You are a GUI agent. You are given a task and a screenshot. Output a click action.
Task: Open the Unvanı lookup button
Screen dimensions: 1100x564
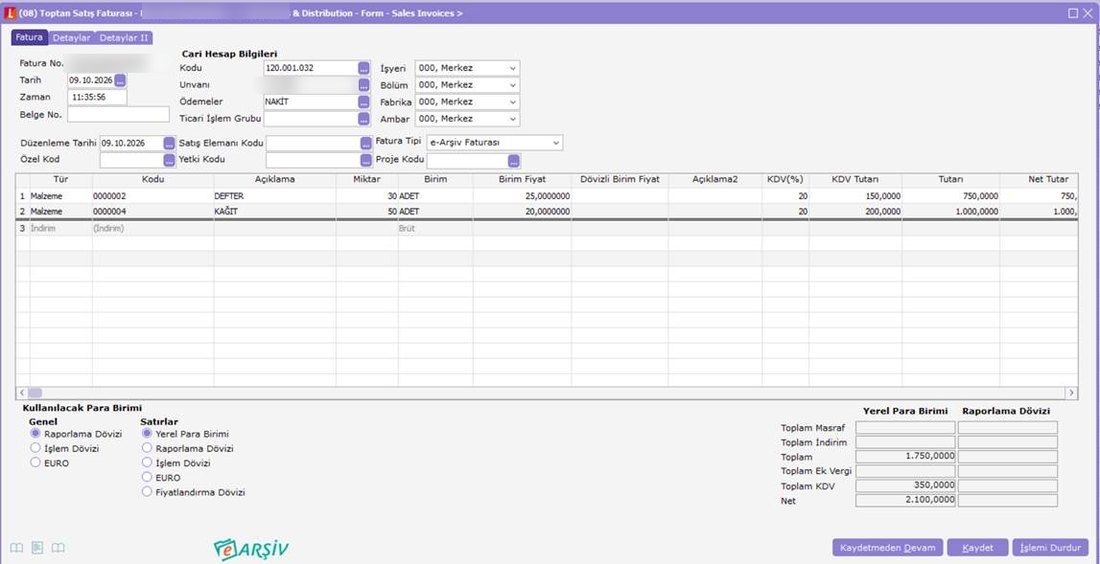click(x=363, y=85)
